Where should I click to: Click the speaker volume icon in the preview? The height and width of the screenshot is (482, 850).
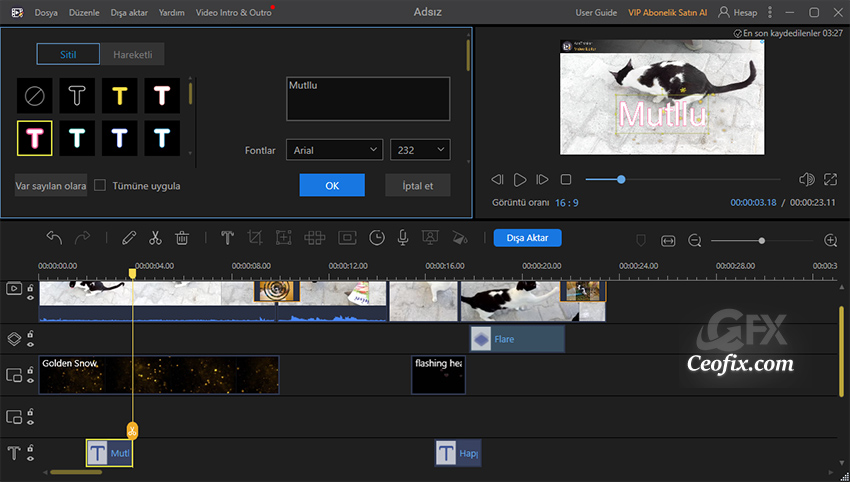807,179
